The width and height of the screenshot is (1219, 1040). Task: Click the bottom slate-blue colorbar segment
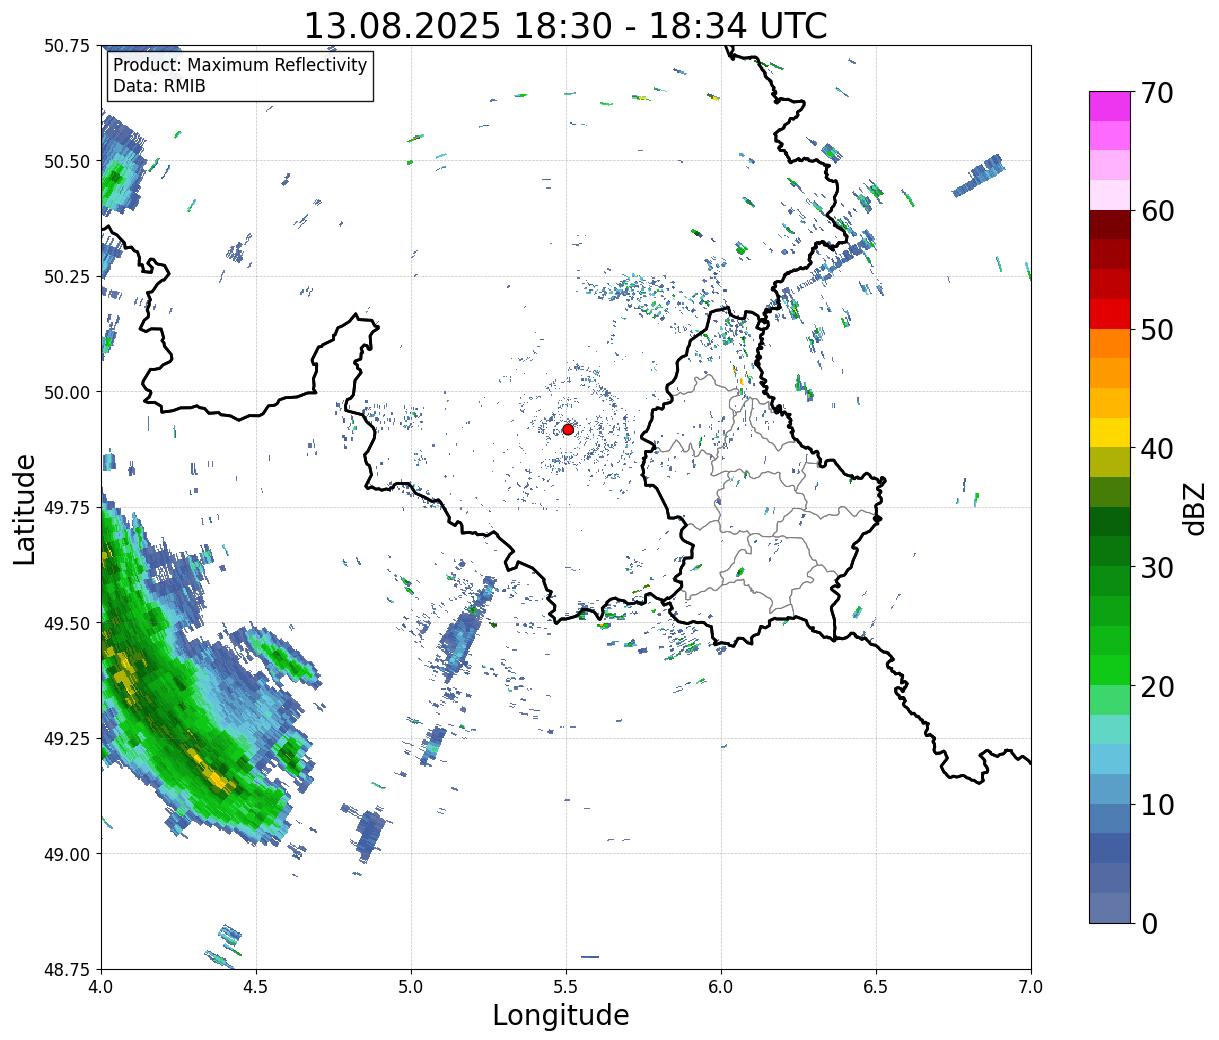coord(1110,907)
